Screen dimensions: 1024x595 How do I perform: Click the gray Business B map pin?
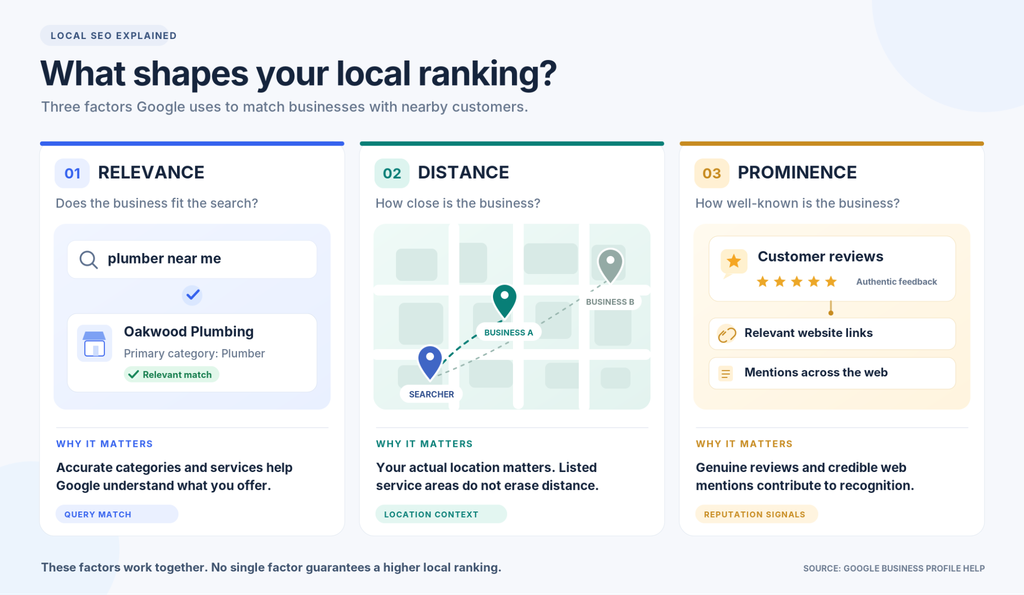(611, 265)
